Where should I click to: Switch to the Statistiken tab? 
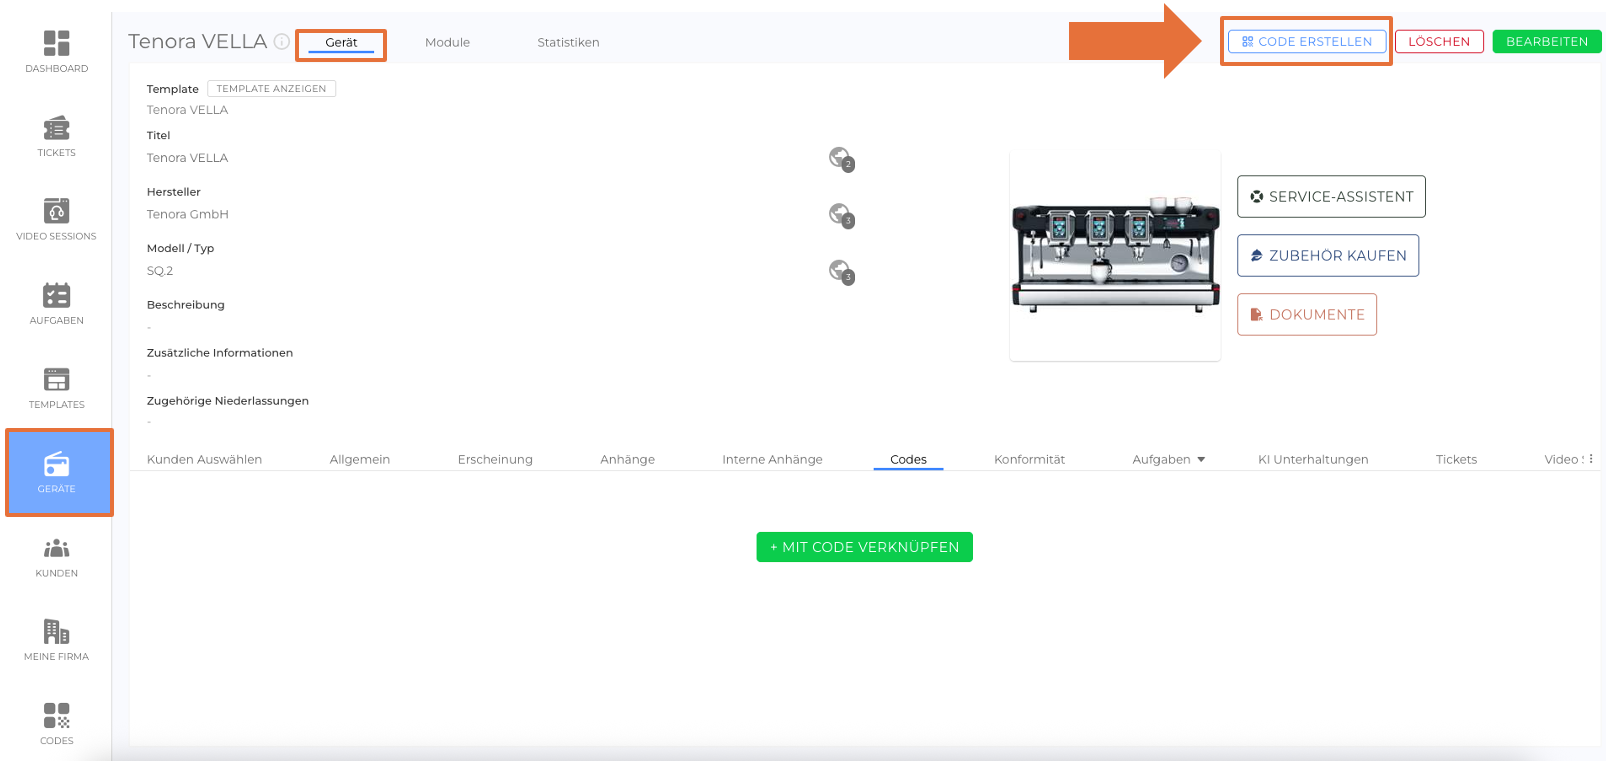tap(568, 43)
